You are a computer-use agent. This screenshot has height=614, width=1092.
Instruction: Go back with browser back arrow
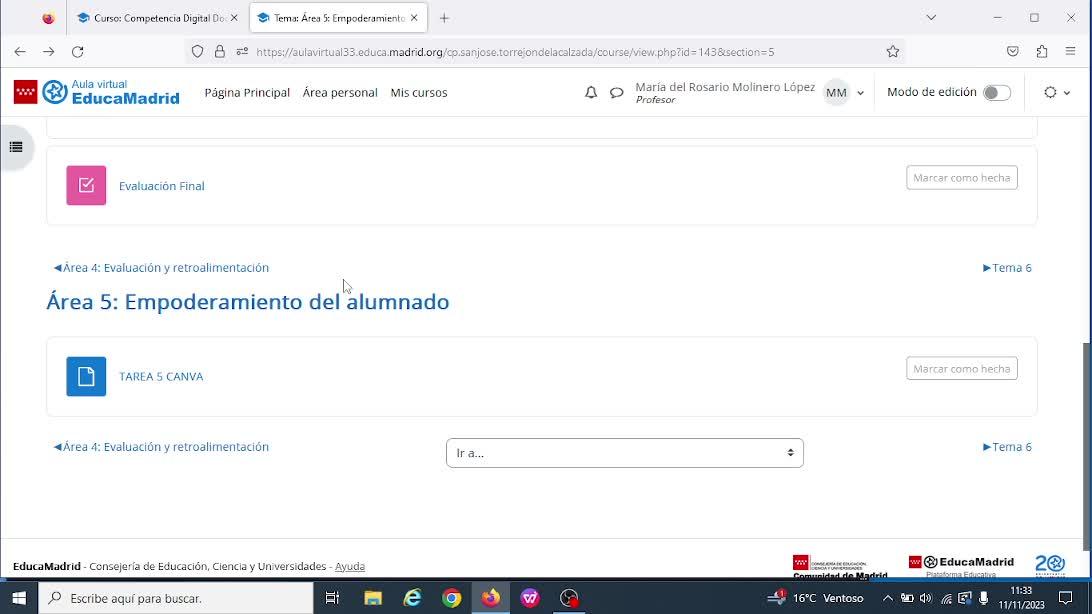click(x=20, y=52)
